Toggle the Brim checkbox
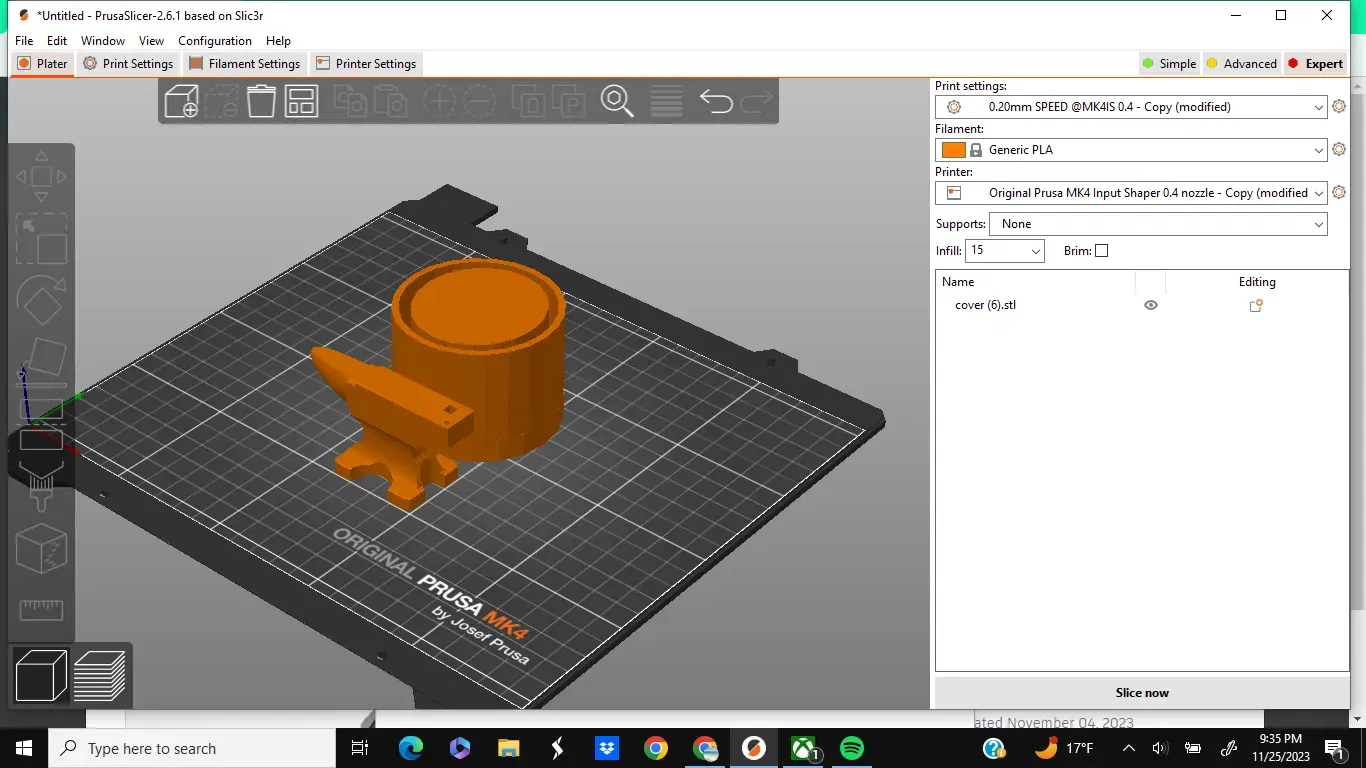 click(1101, 251)
